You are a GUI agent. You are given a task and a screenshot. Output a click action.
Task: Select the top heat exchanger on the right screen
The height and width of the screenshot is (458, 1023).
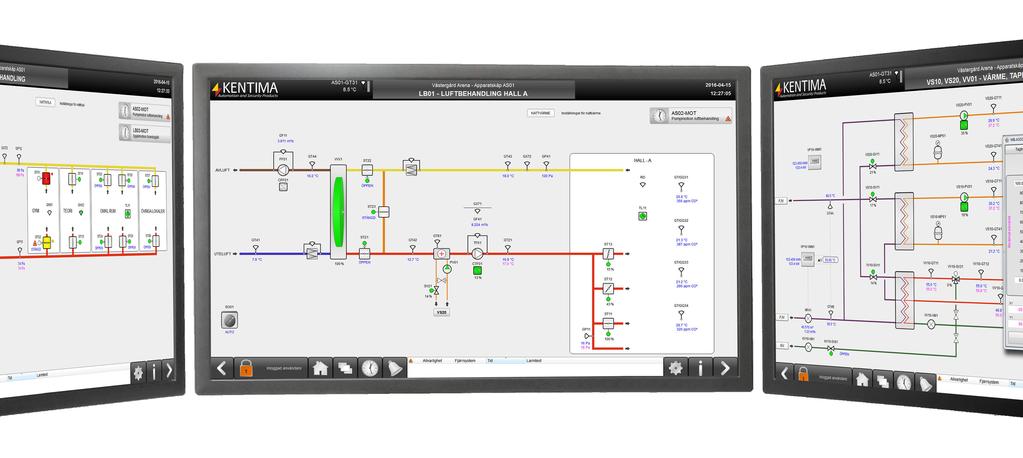click(x=904, y=141)
